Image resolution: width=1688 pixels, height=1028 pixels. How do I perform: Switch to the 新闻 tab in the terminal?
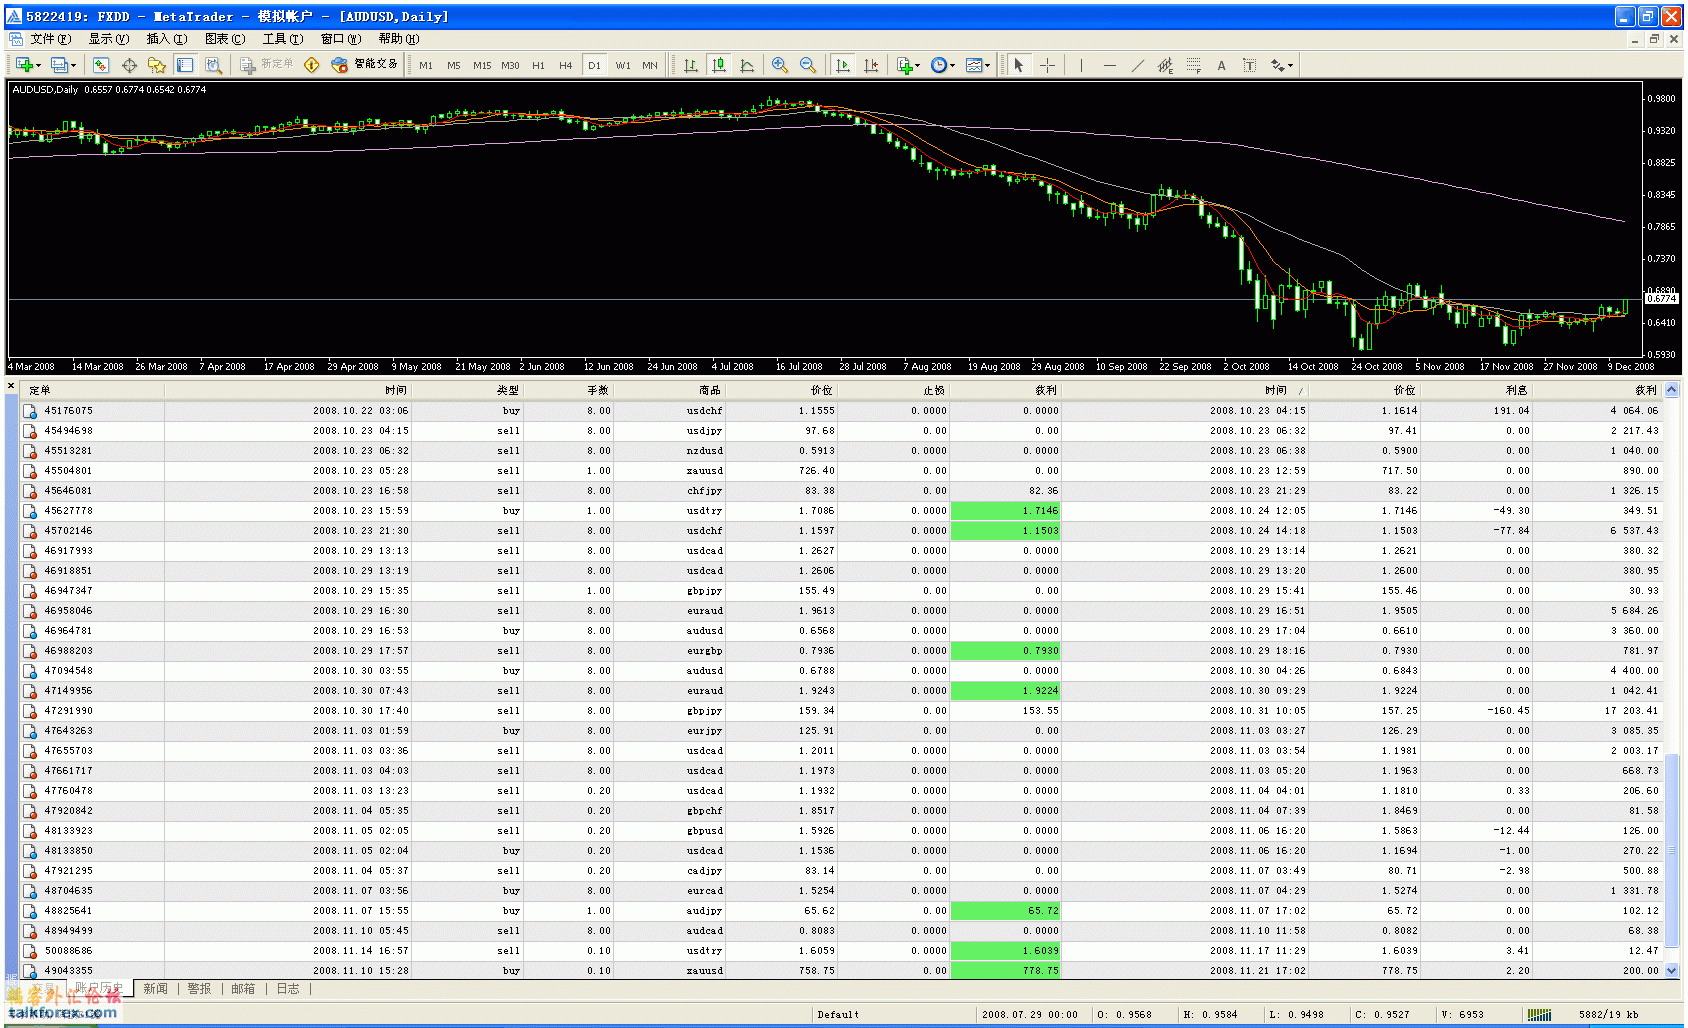click(x=155, y=989)
